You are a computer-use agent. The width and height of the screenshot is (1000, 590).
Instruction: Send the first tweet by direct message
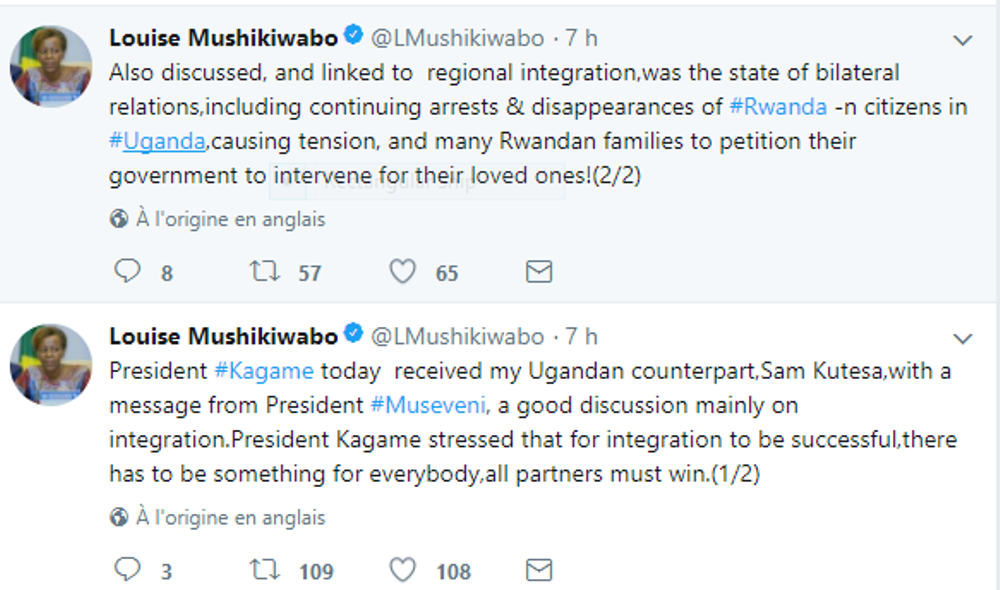539,271
